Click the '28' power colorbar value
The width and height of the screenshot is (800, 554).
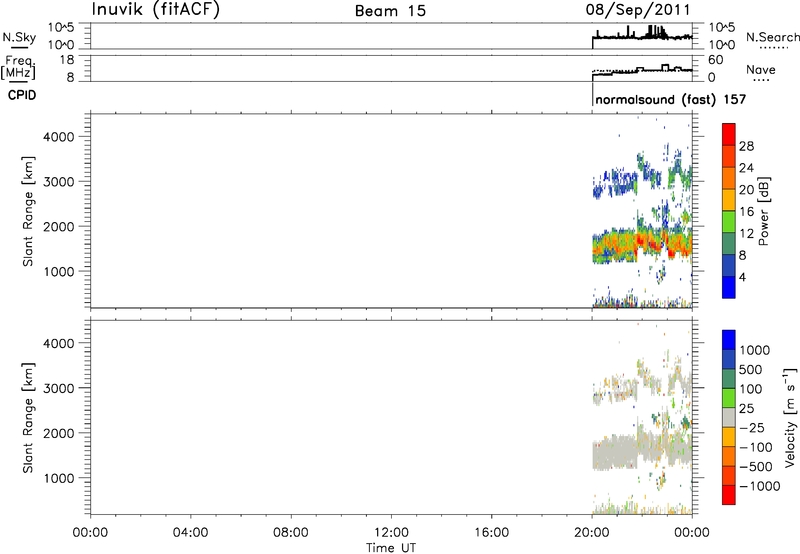point(746,146)
